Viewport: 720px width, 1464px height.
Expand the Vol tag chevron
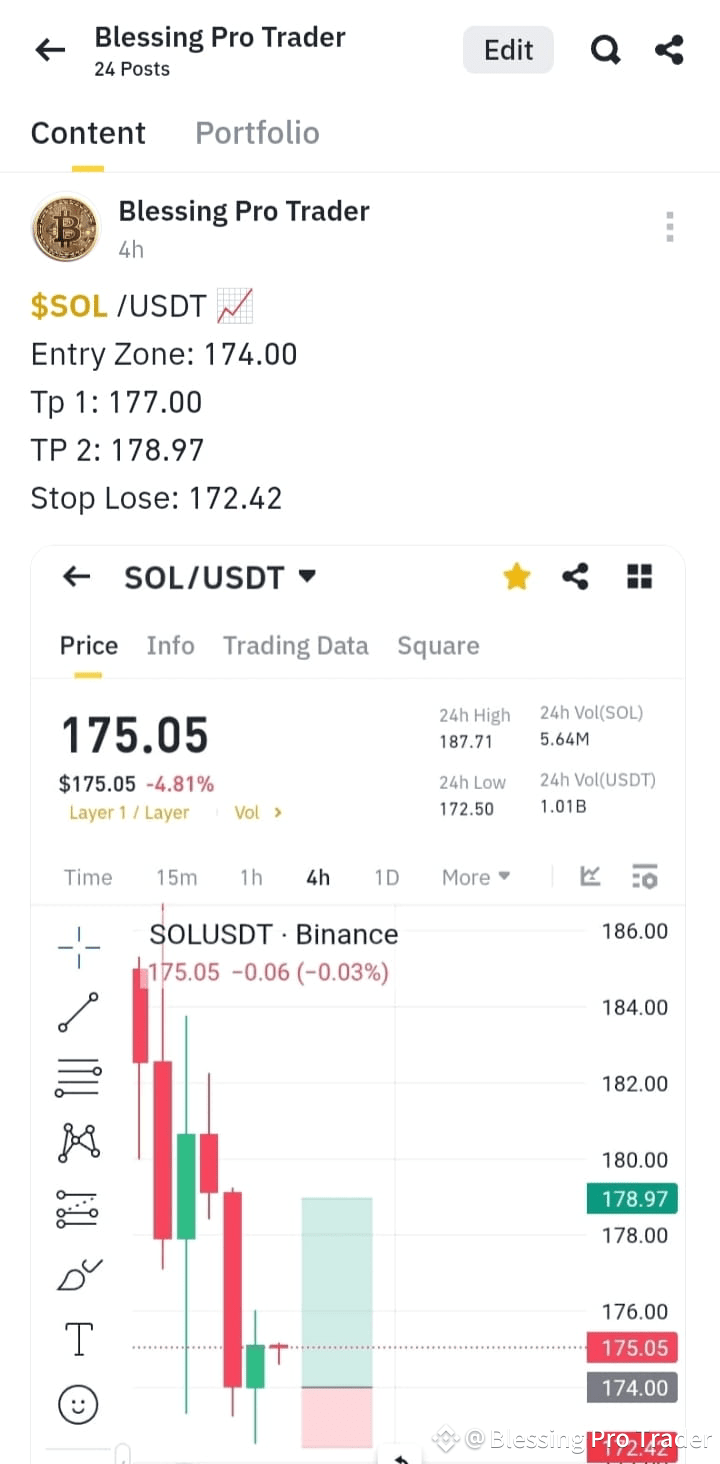(x=278, y=812)
